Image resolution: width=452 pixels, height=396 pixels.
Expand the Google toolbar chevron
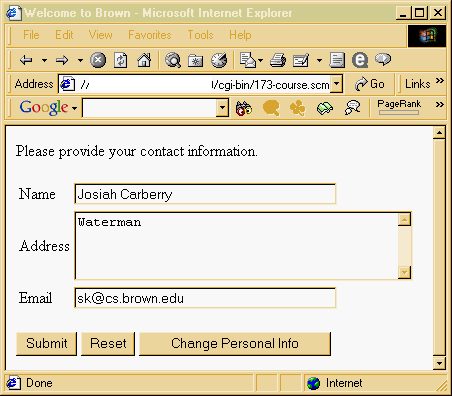[440, 105]
